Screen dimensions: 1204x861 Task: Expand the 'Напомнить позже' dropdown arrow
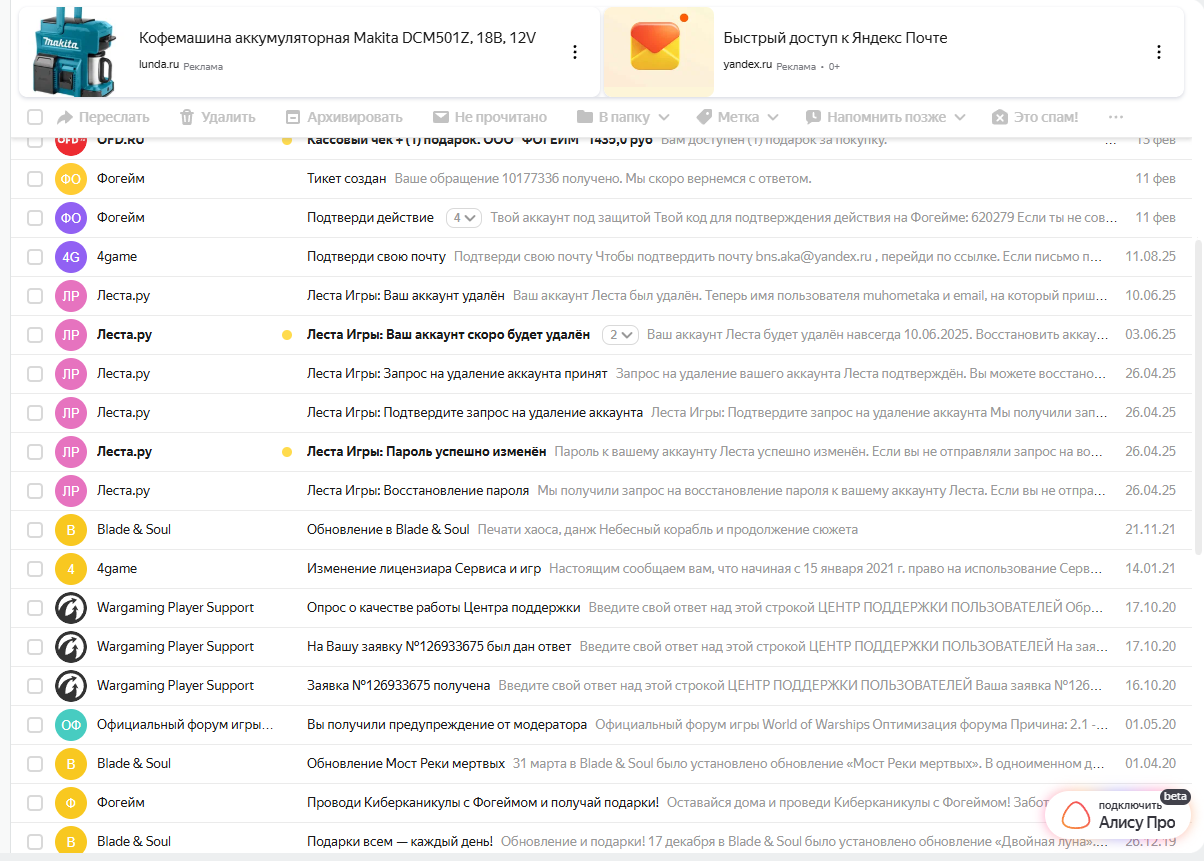click(x=960, y=118)
